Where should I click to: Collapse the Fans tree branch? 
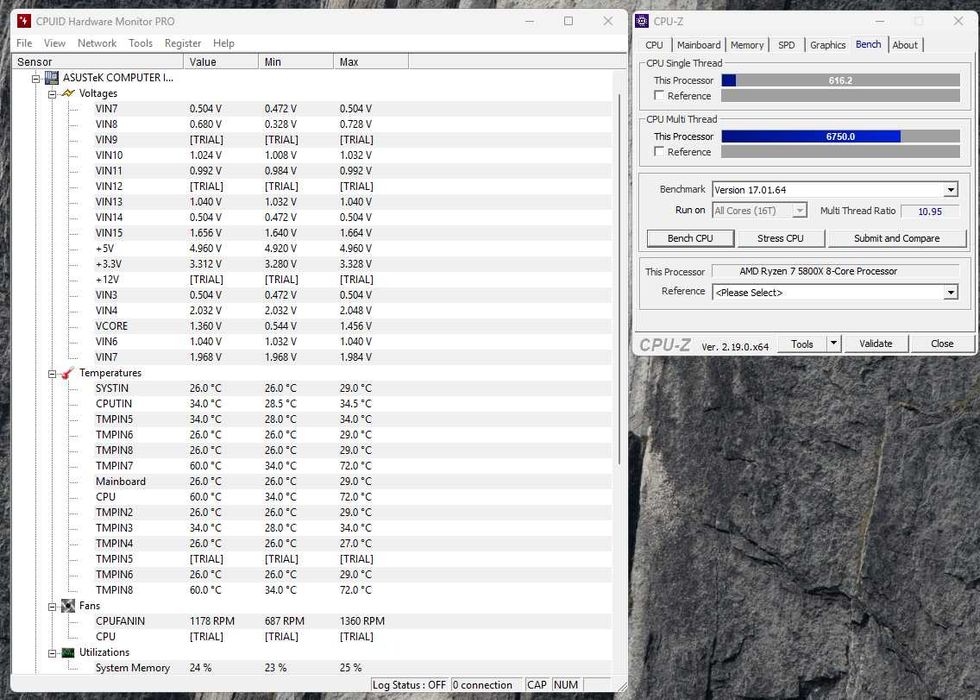point(52,606)
